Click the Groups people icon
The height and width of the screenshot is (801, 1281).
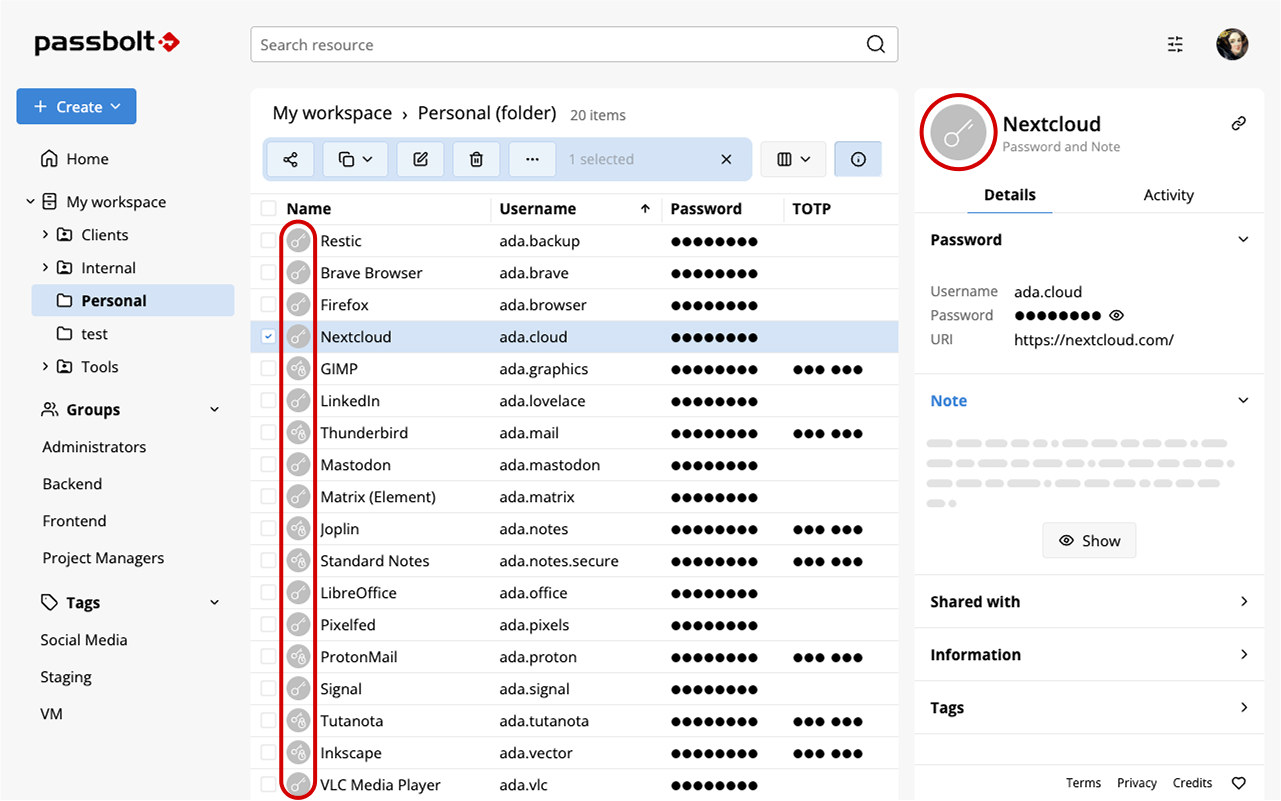pos(49,409)
